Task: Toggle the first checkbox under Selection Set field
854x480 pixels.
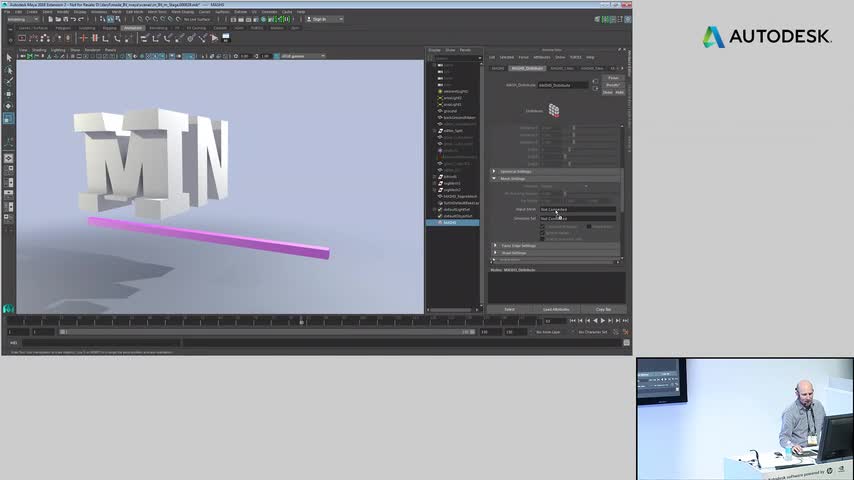Action: pyautogui.click(x=542, y=227)
